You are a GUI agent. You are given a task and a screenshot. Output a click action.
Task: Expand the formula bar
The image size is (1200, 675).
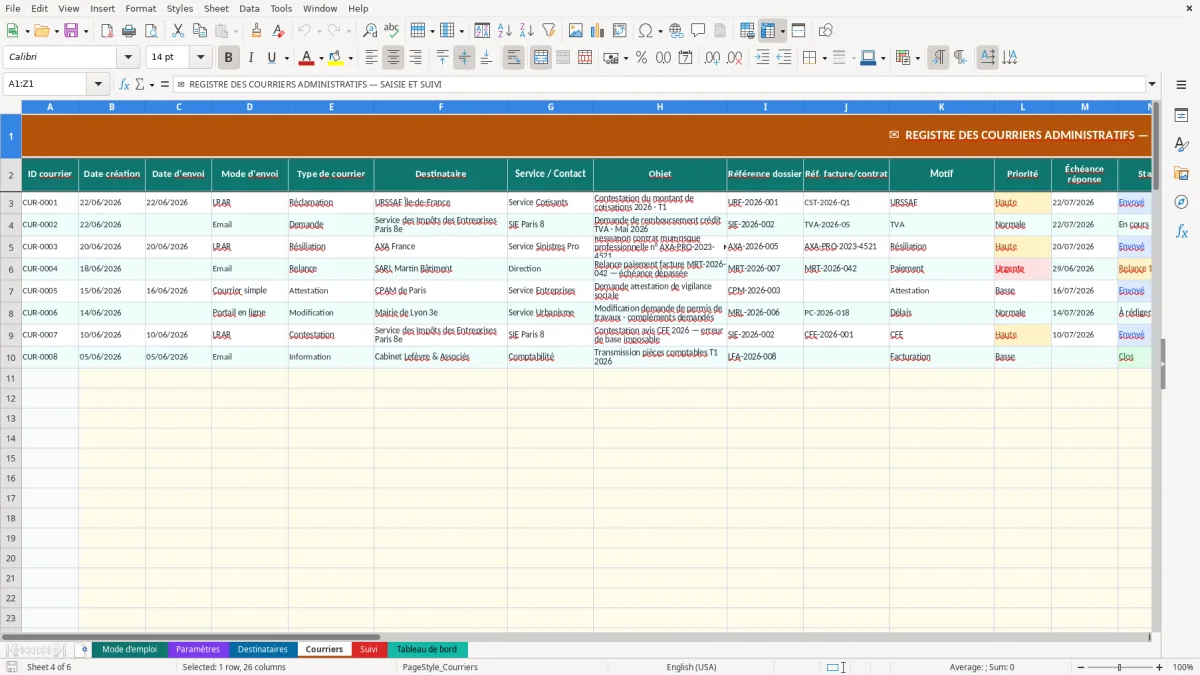click(1152, 84)
